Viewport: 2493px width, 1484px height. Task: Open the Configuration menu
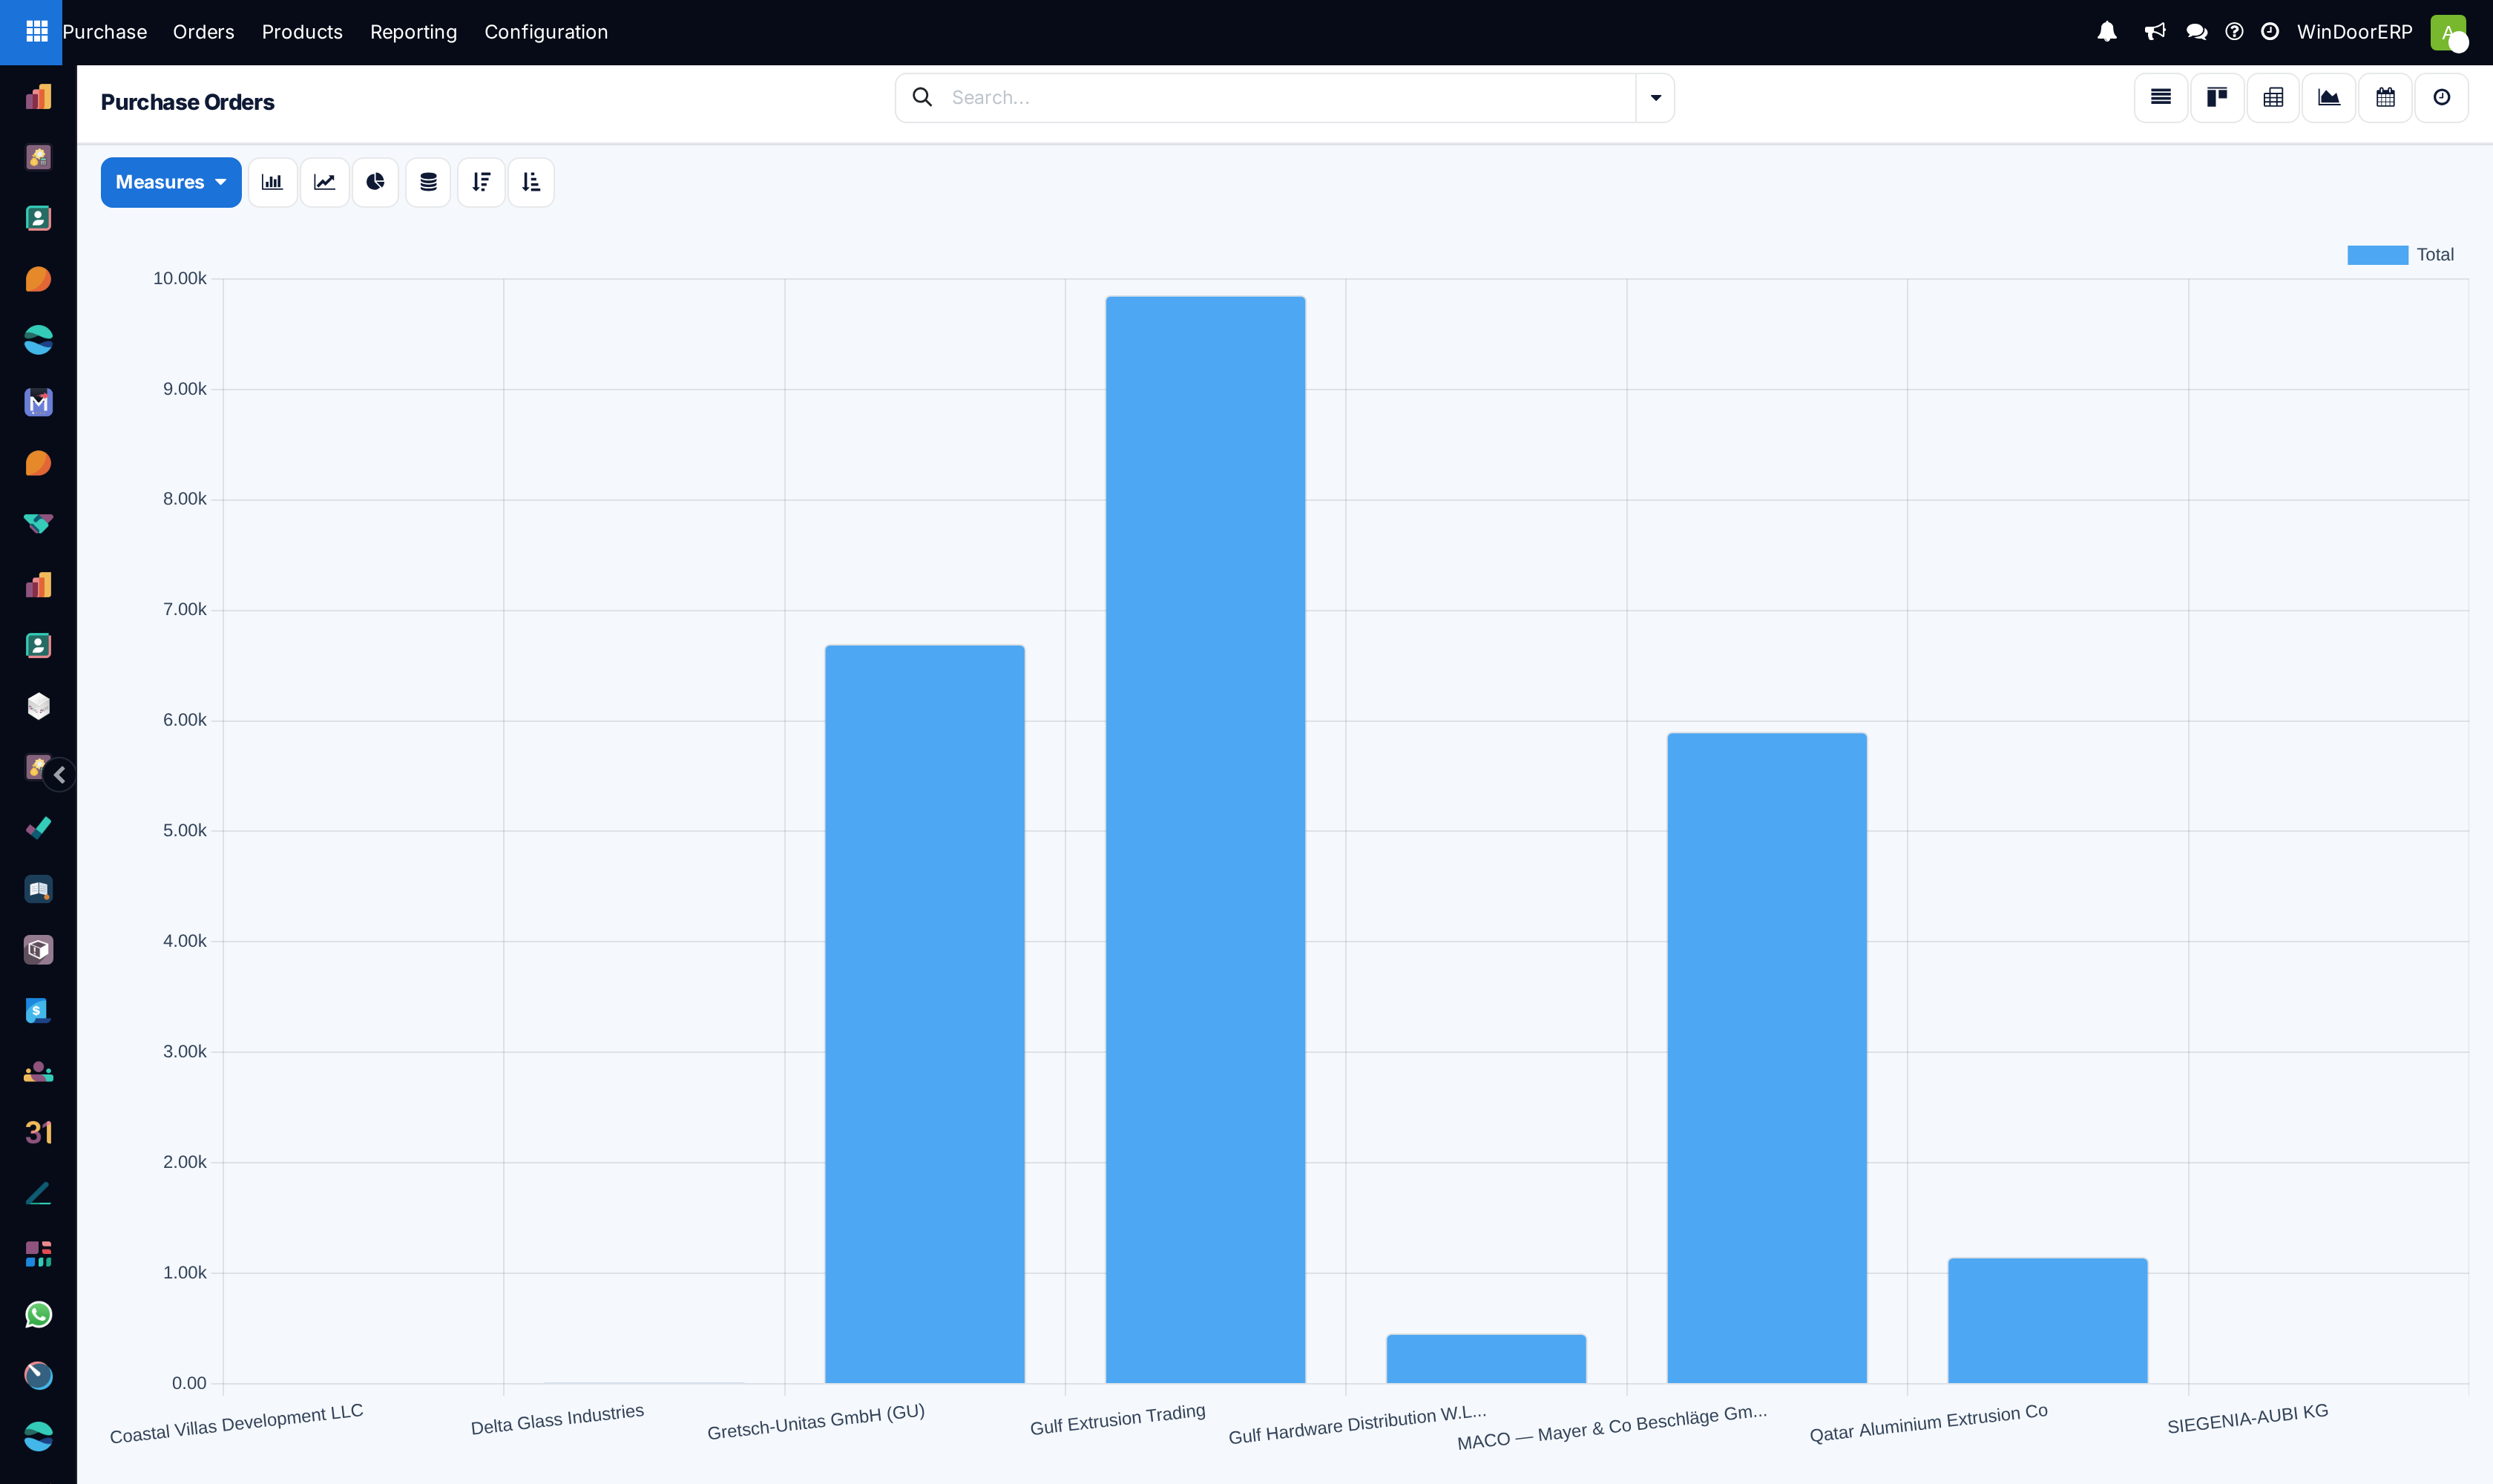[x=546, y=32]
